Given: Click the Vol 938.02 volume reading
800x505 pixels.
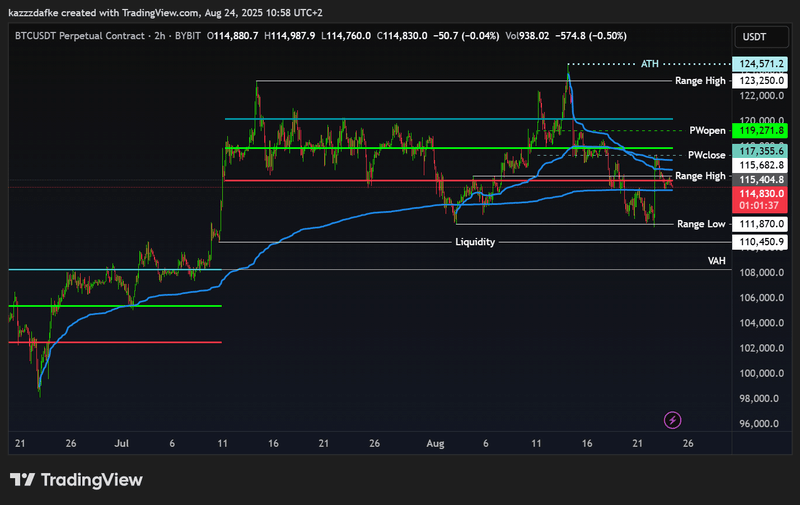Looking at the screenshot, I should click(x=527, y=36).
